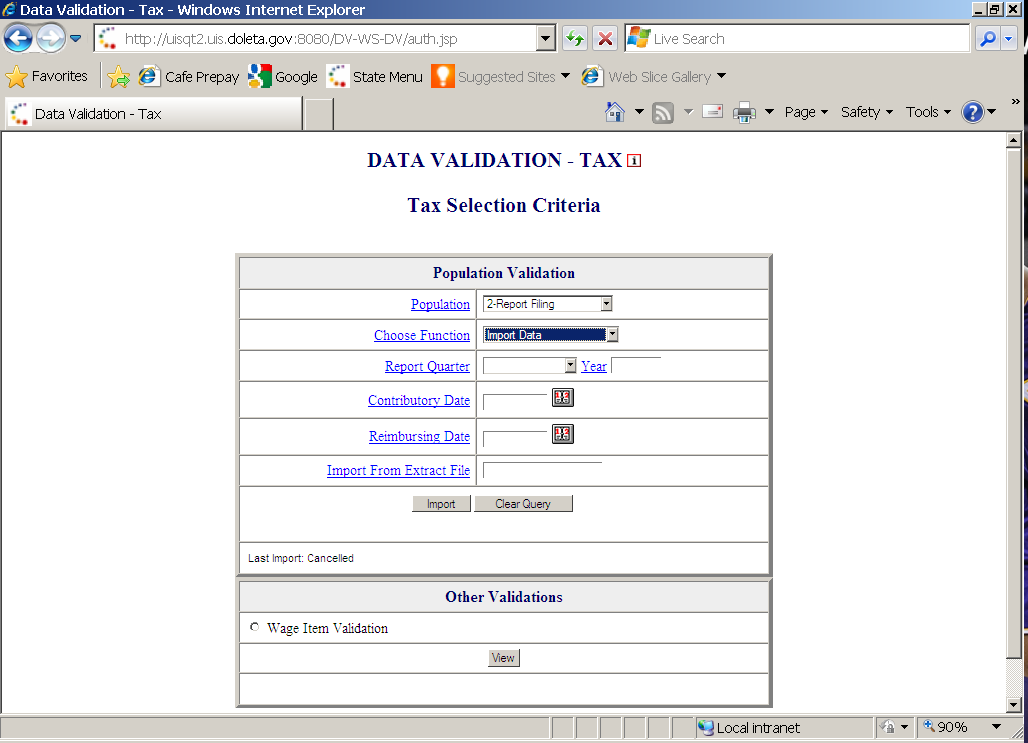Click the red info icon beside TAX title
Viewport: 1028px width, 743px height.
tap(633, 161)
